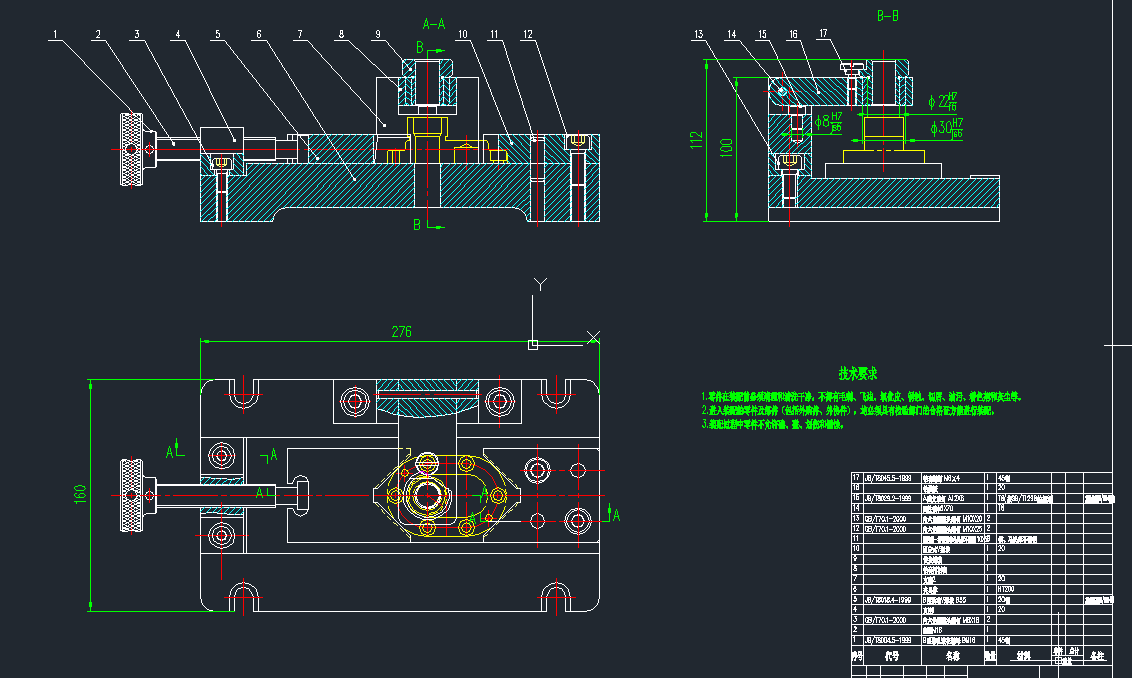Click the 材料 header cell in parts list
Image resolution: width=1132 pixels, height=678 pixels.
1024,656
